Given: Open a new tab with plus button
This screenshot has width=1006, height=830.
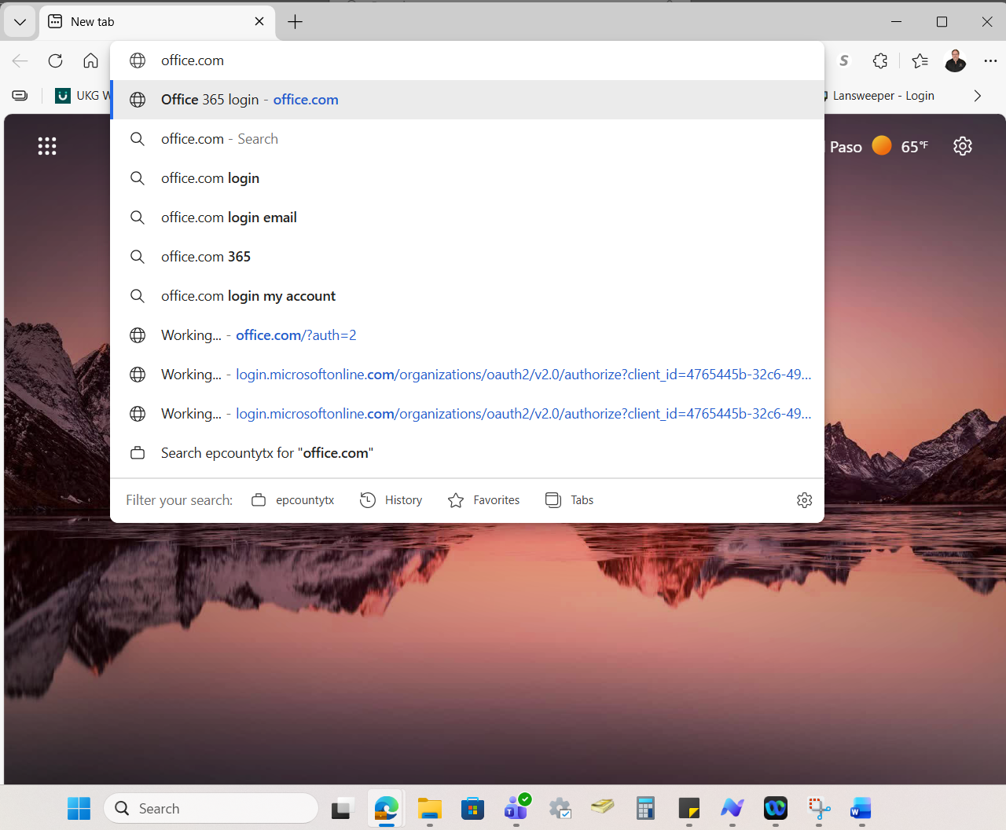Looking at the screenshot, I should [x=294, y=22].
